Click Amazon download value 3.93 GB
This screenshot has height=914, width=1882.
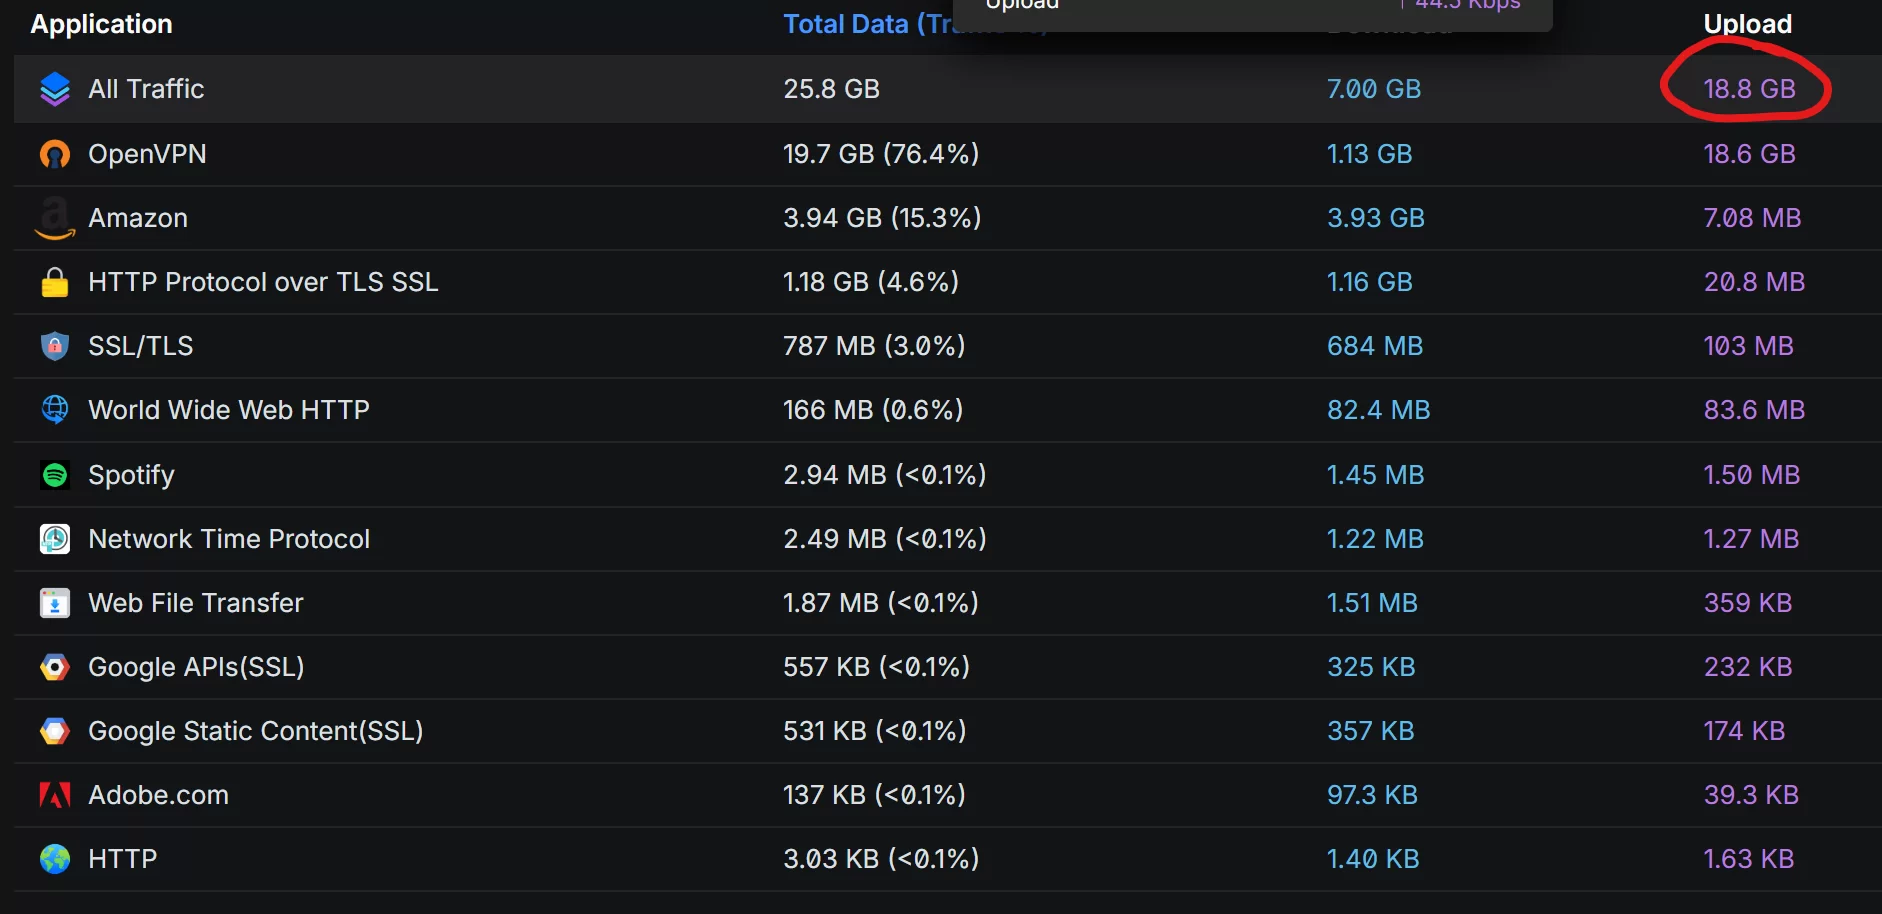coord(1376,218)
